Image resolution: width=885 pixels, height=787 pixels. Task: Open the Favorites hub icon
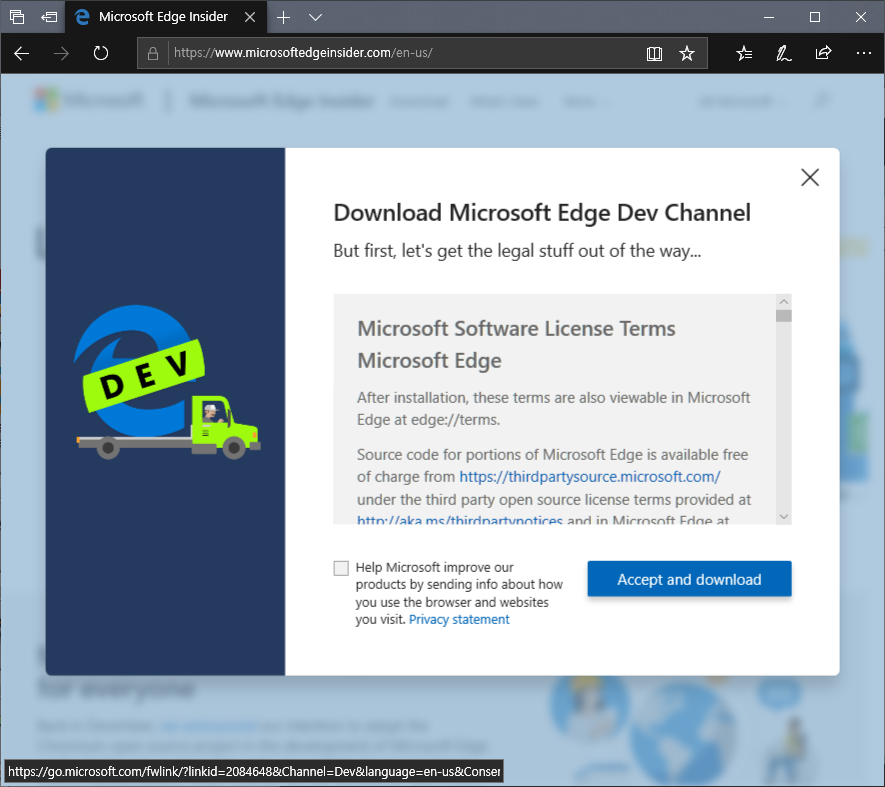[x=744, y=54]
